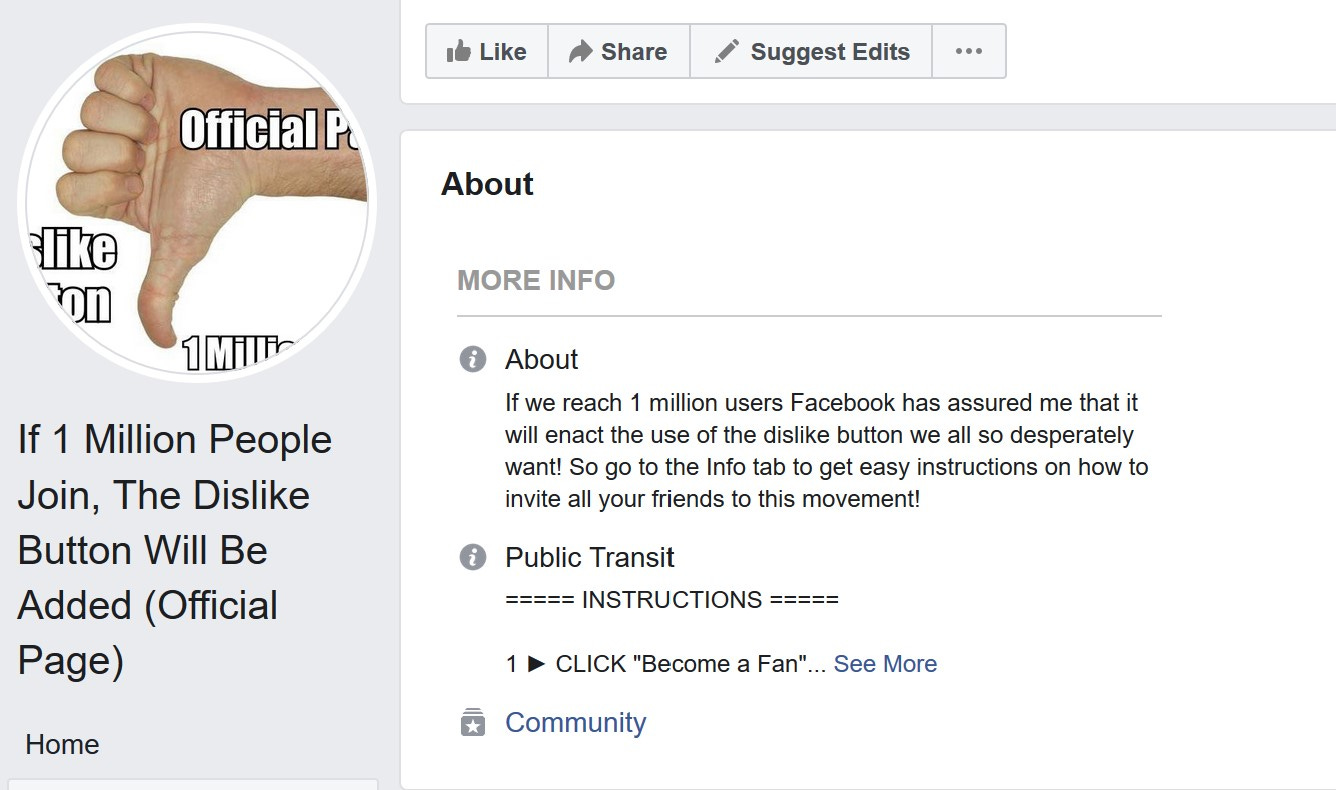Open the three-dots more options menu

(x=968, y=52)
